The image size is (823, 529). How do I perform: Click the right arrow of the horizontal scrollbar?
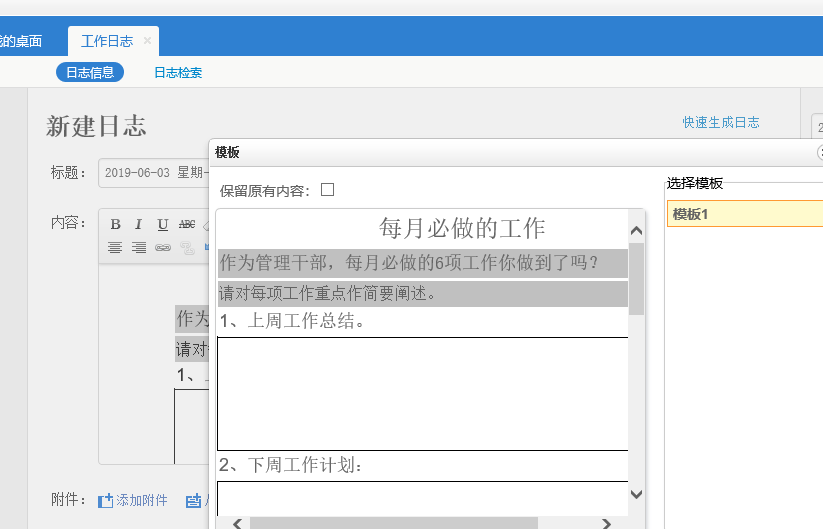[x=607, y=523]
